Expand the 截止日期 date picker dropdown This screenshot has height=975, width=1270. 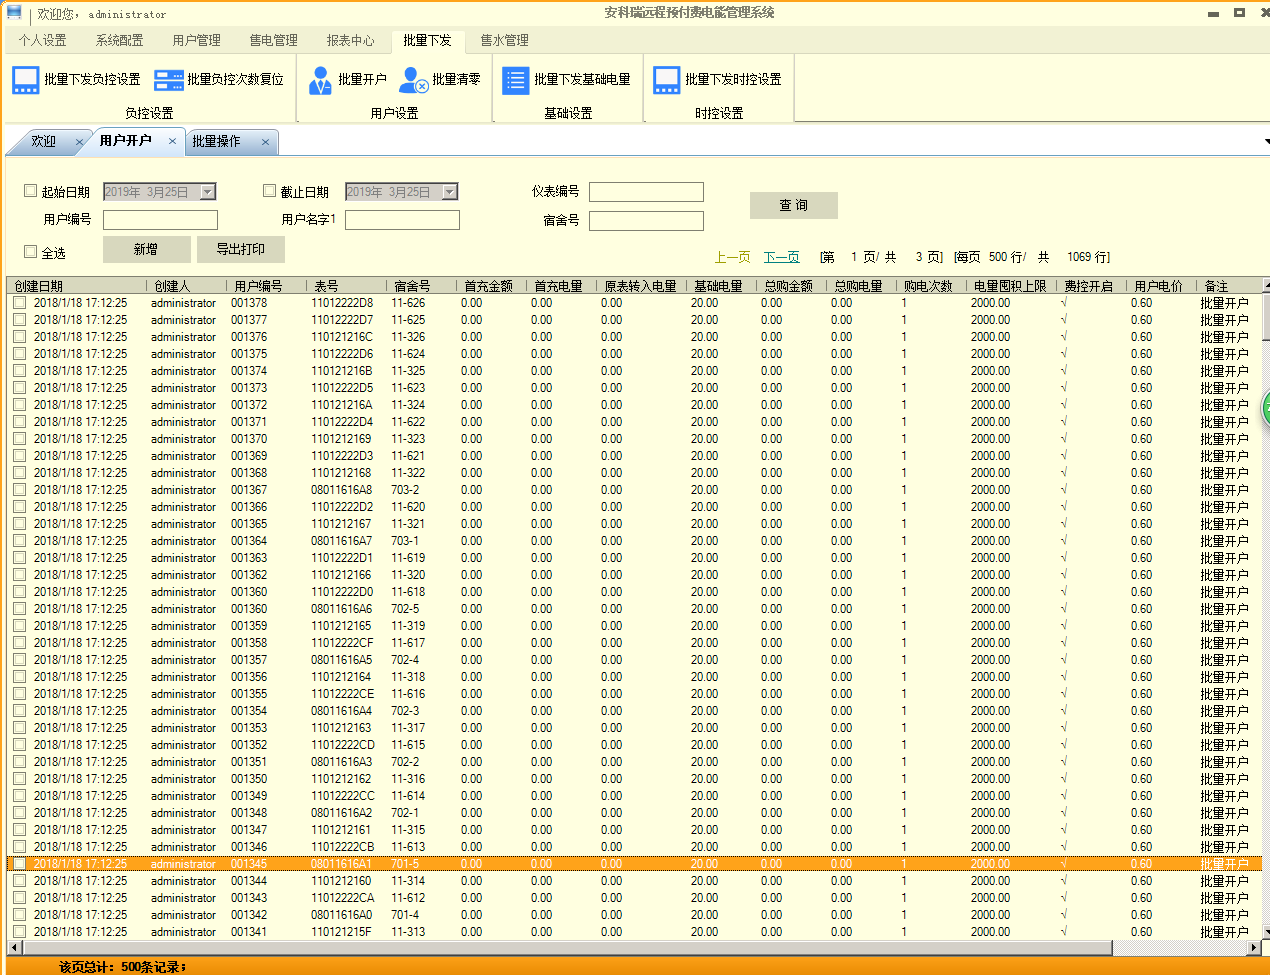[x=449, y=192]
